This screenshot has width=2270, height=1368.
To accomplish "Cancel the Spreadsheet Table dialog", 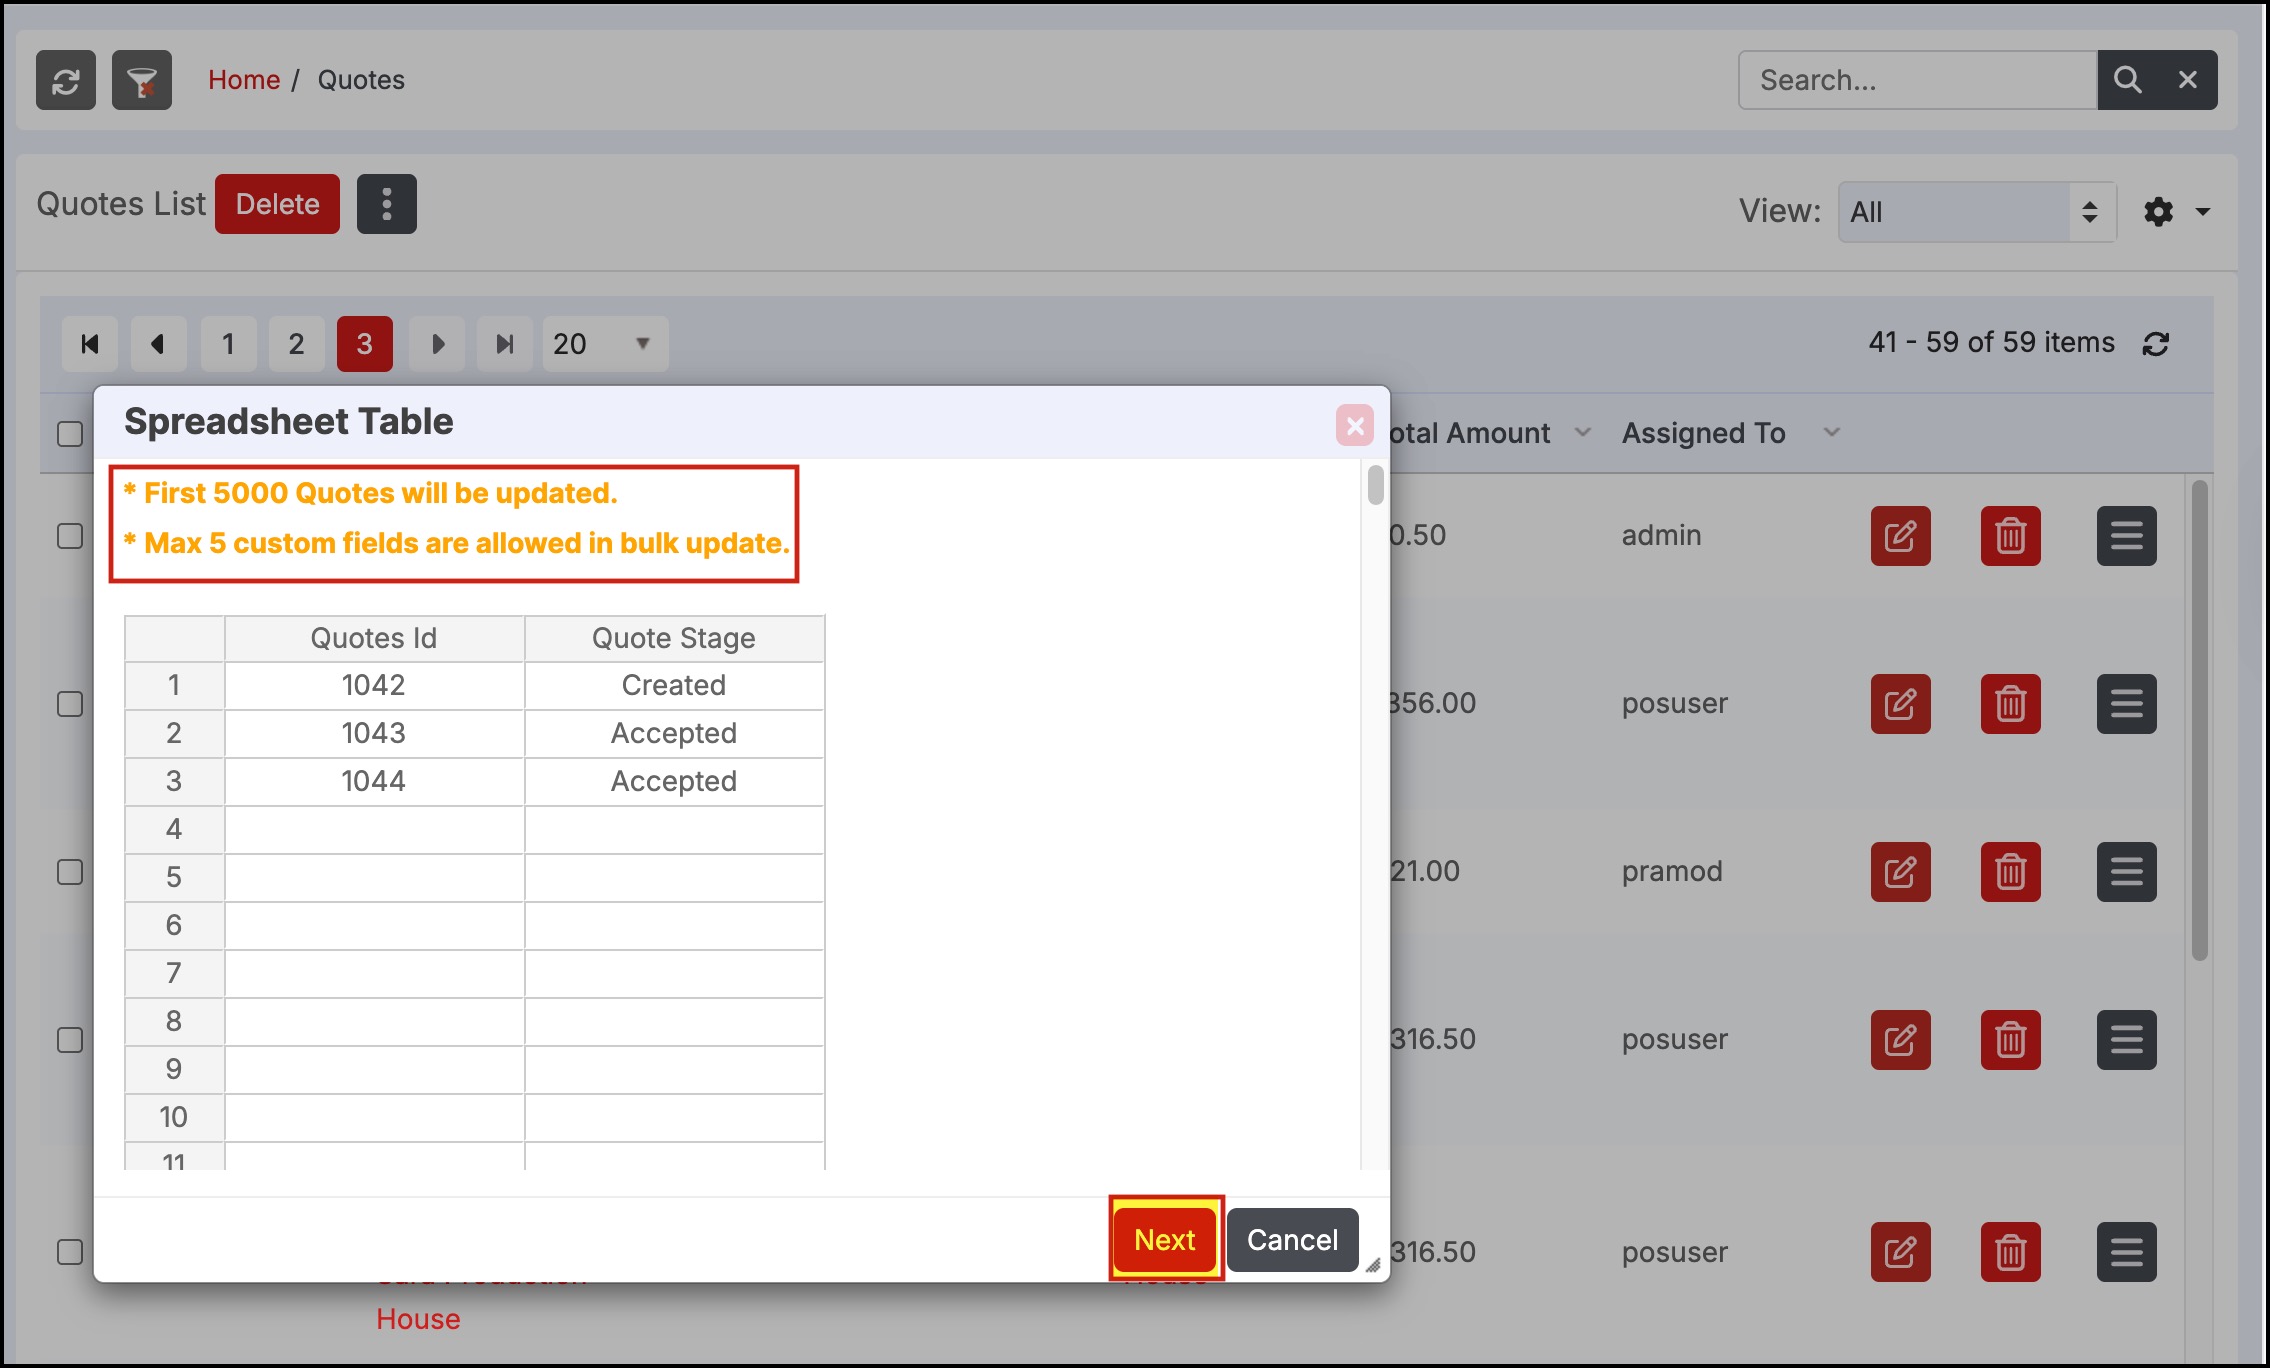I will (x=1292, y=1240).
